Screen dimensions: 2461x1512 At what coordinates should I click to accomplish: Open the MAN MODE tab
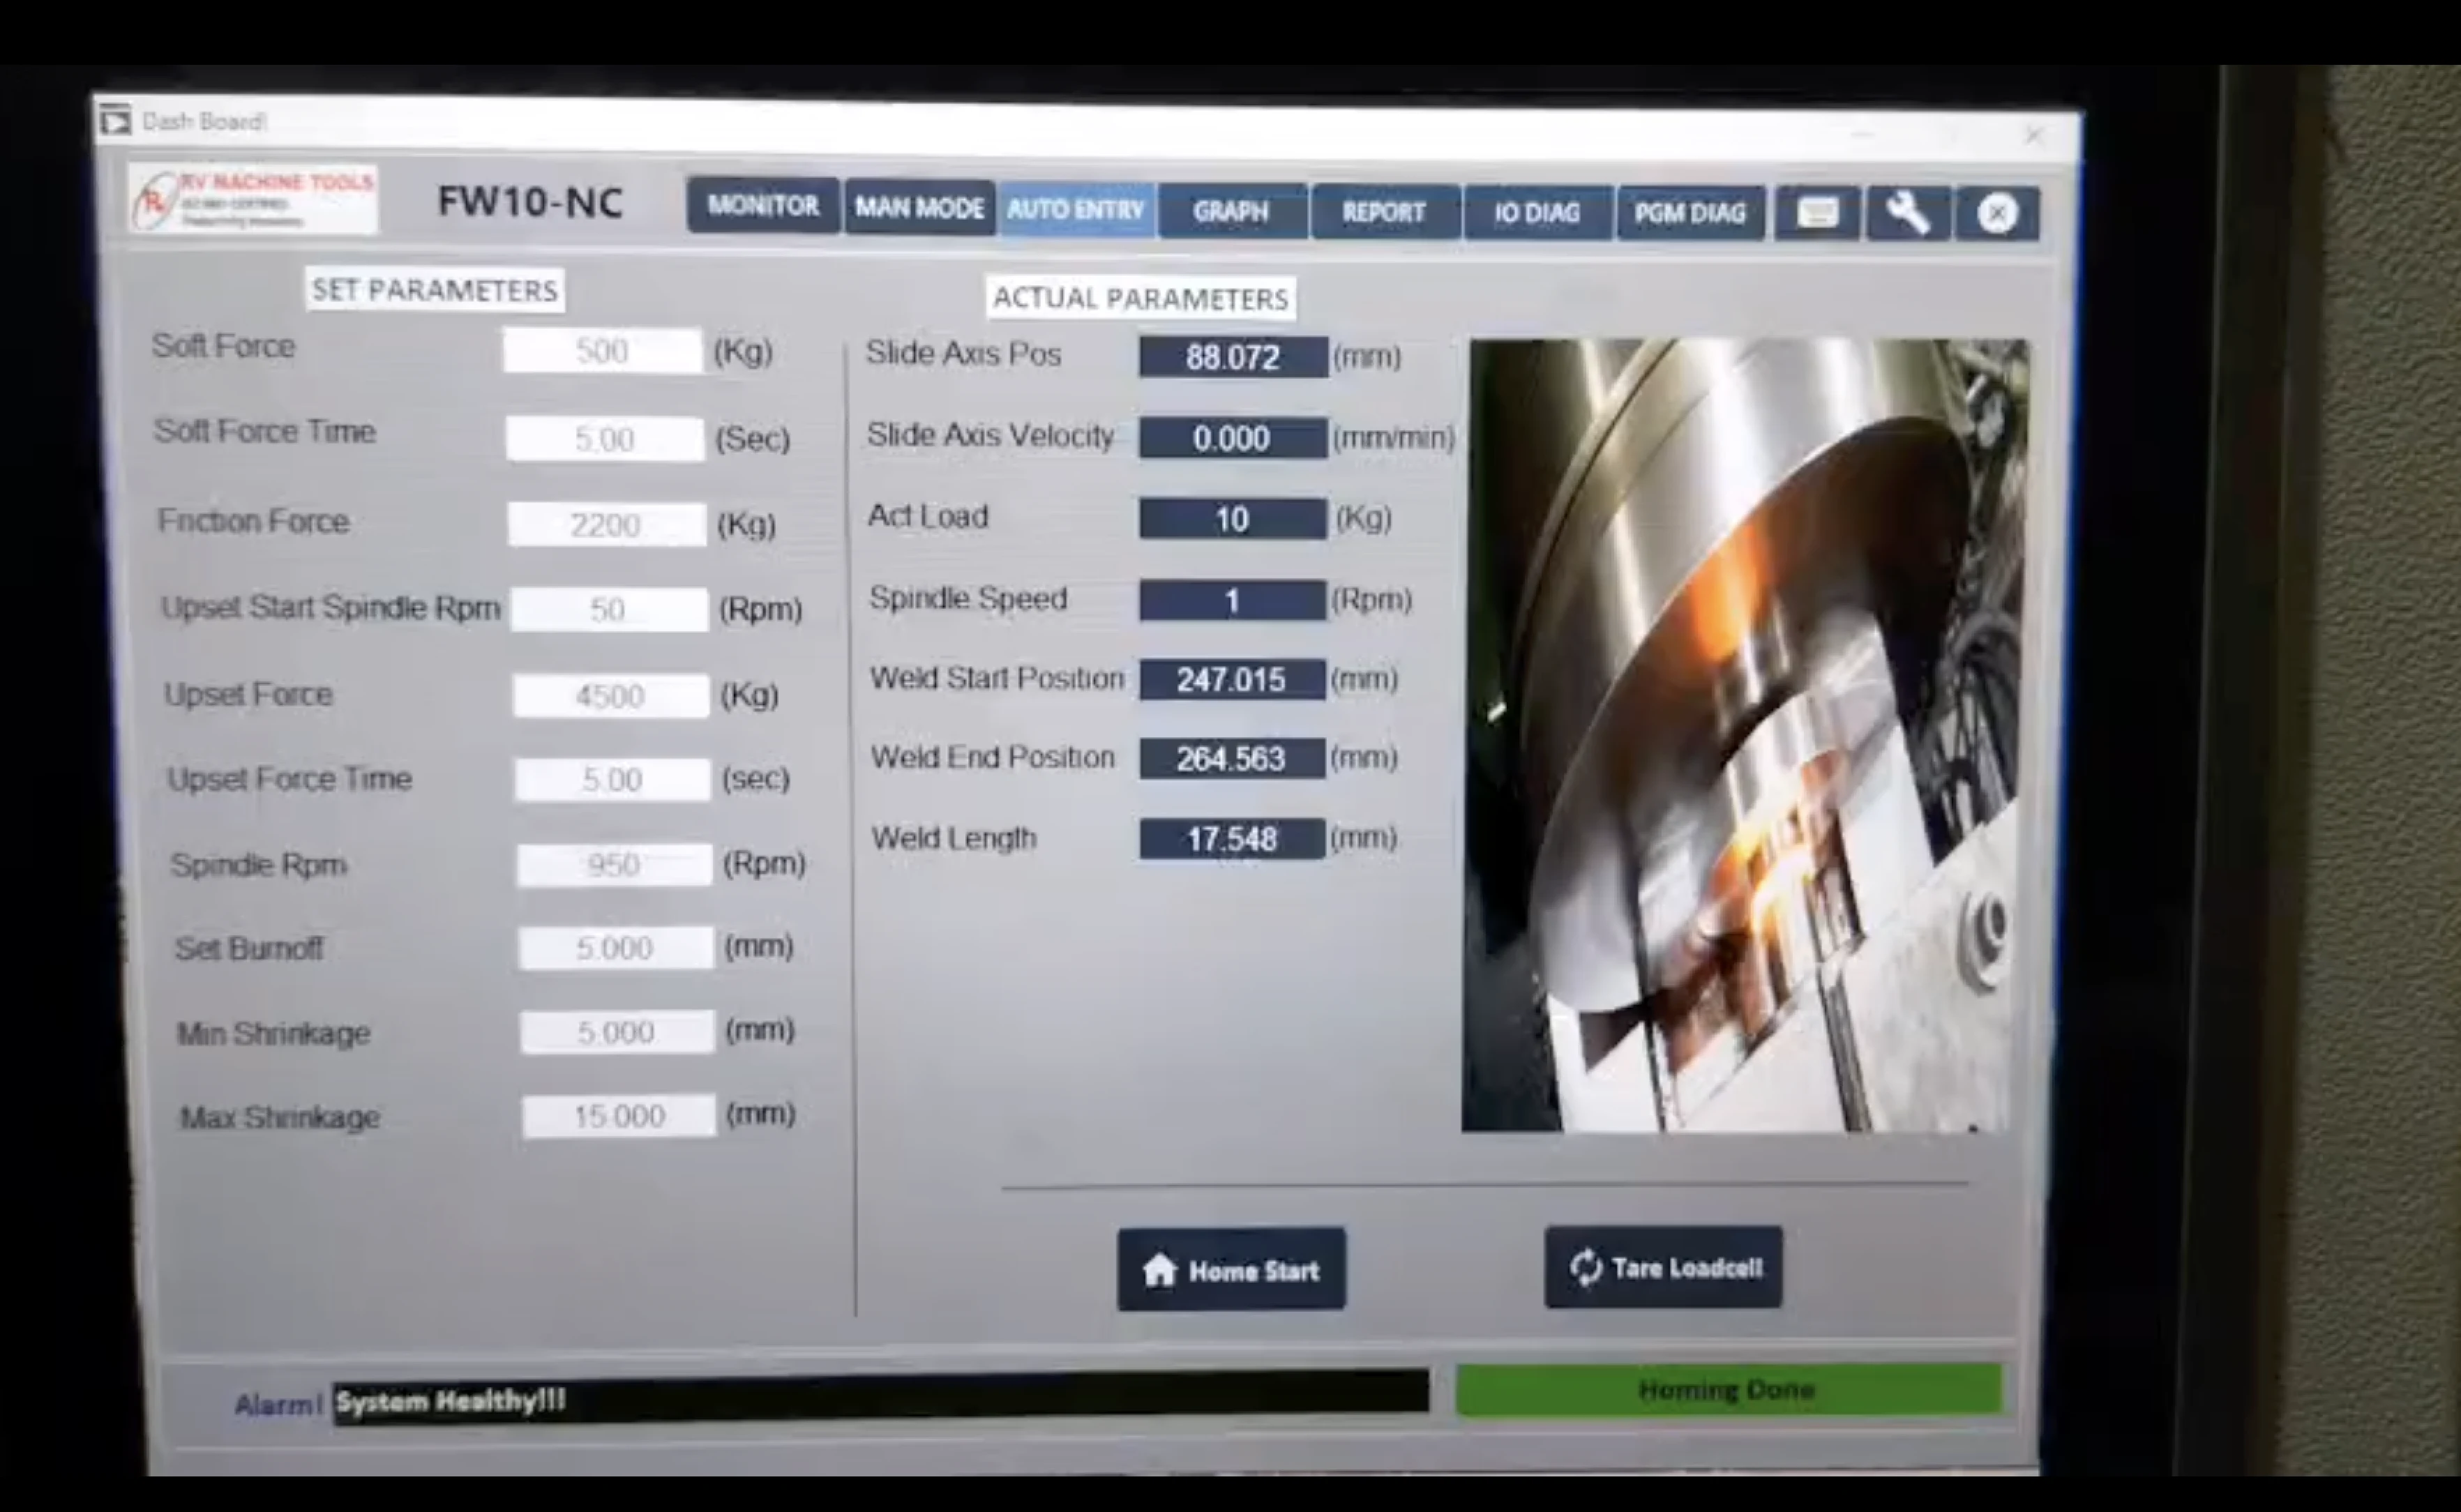tap(919, 208)
